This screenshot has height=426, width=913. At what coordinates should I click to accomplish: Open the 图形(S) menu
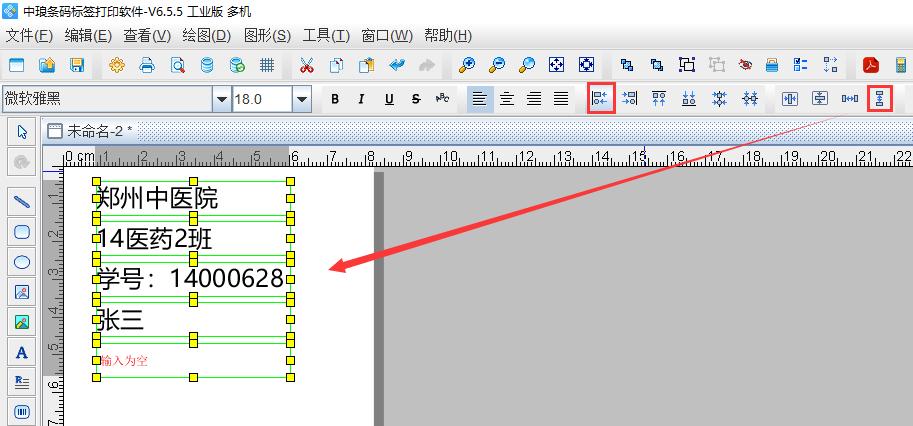click(x=267, y=36)
